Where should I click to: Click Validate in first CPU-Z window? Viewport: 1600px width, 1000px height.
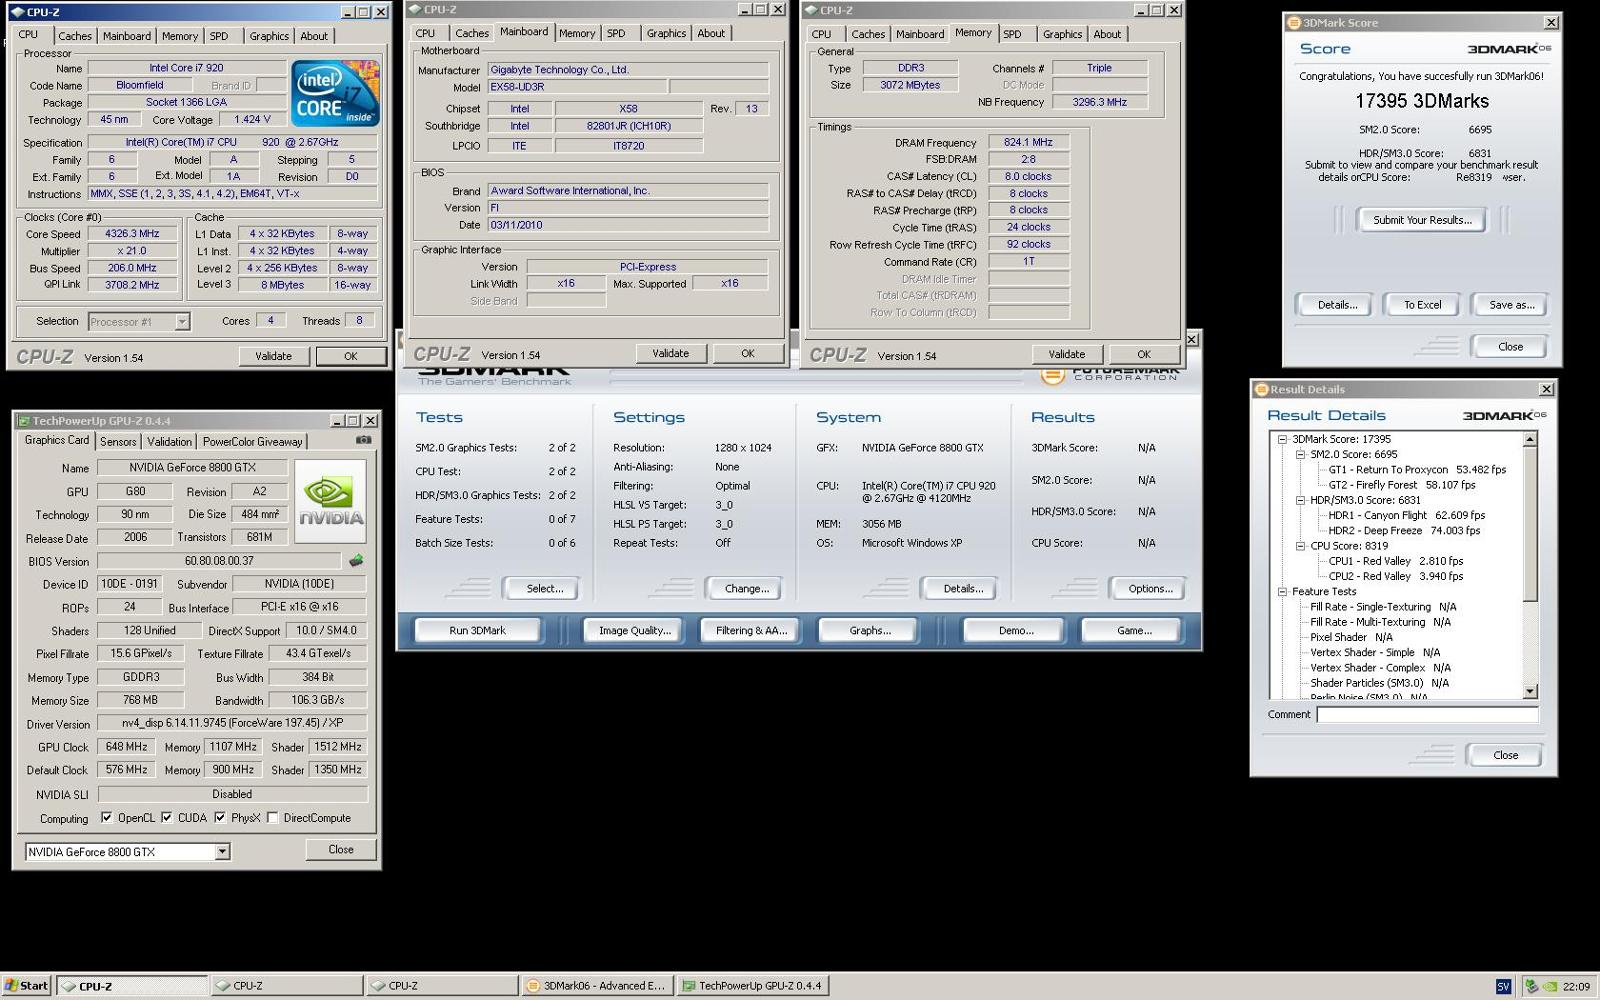pos(273,356)
